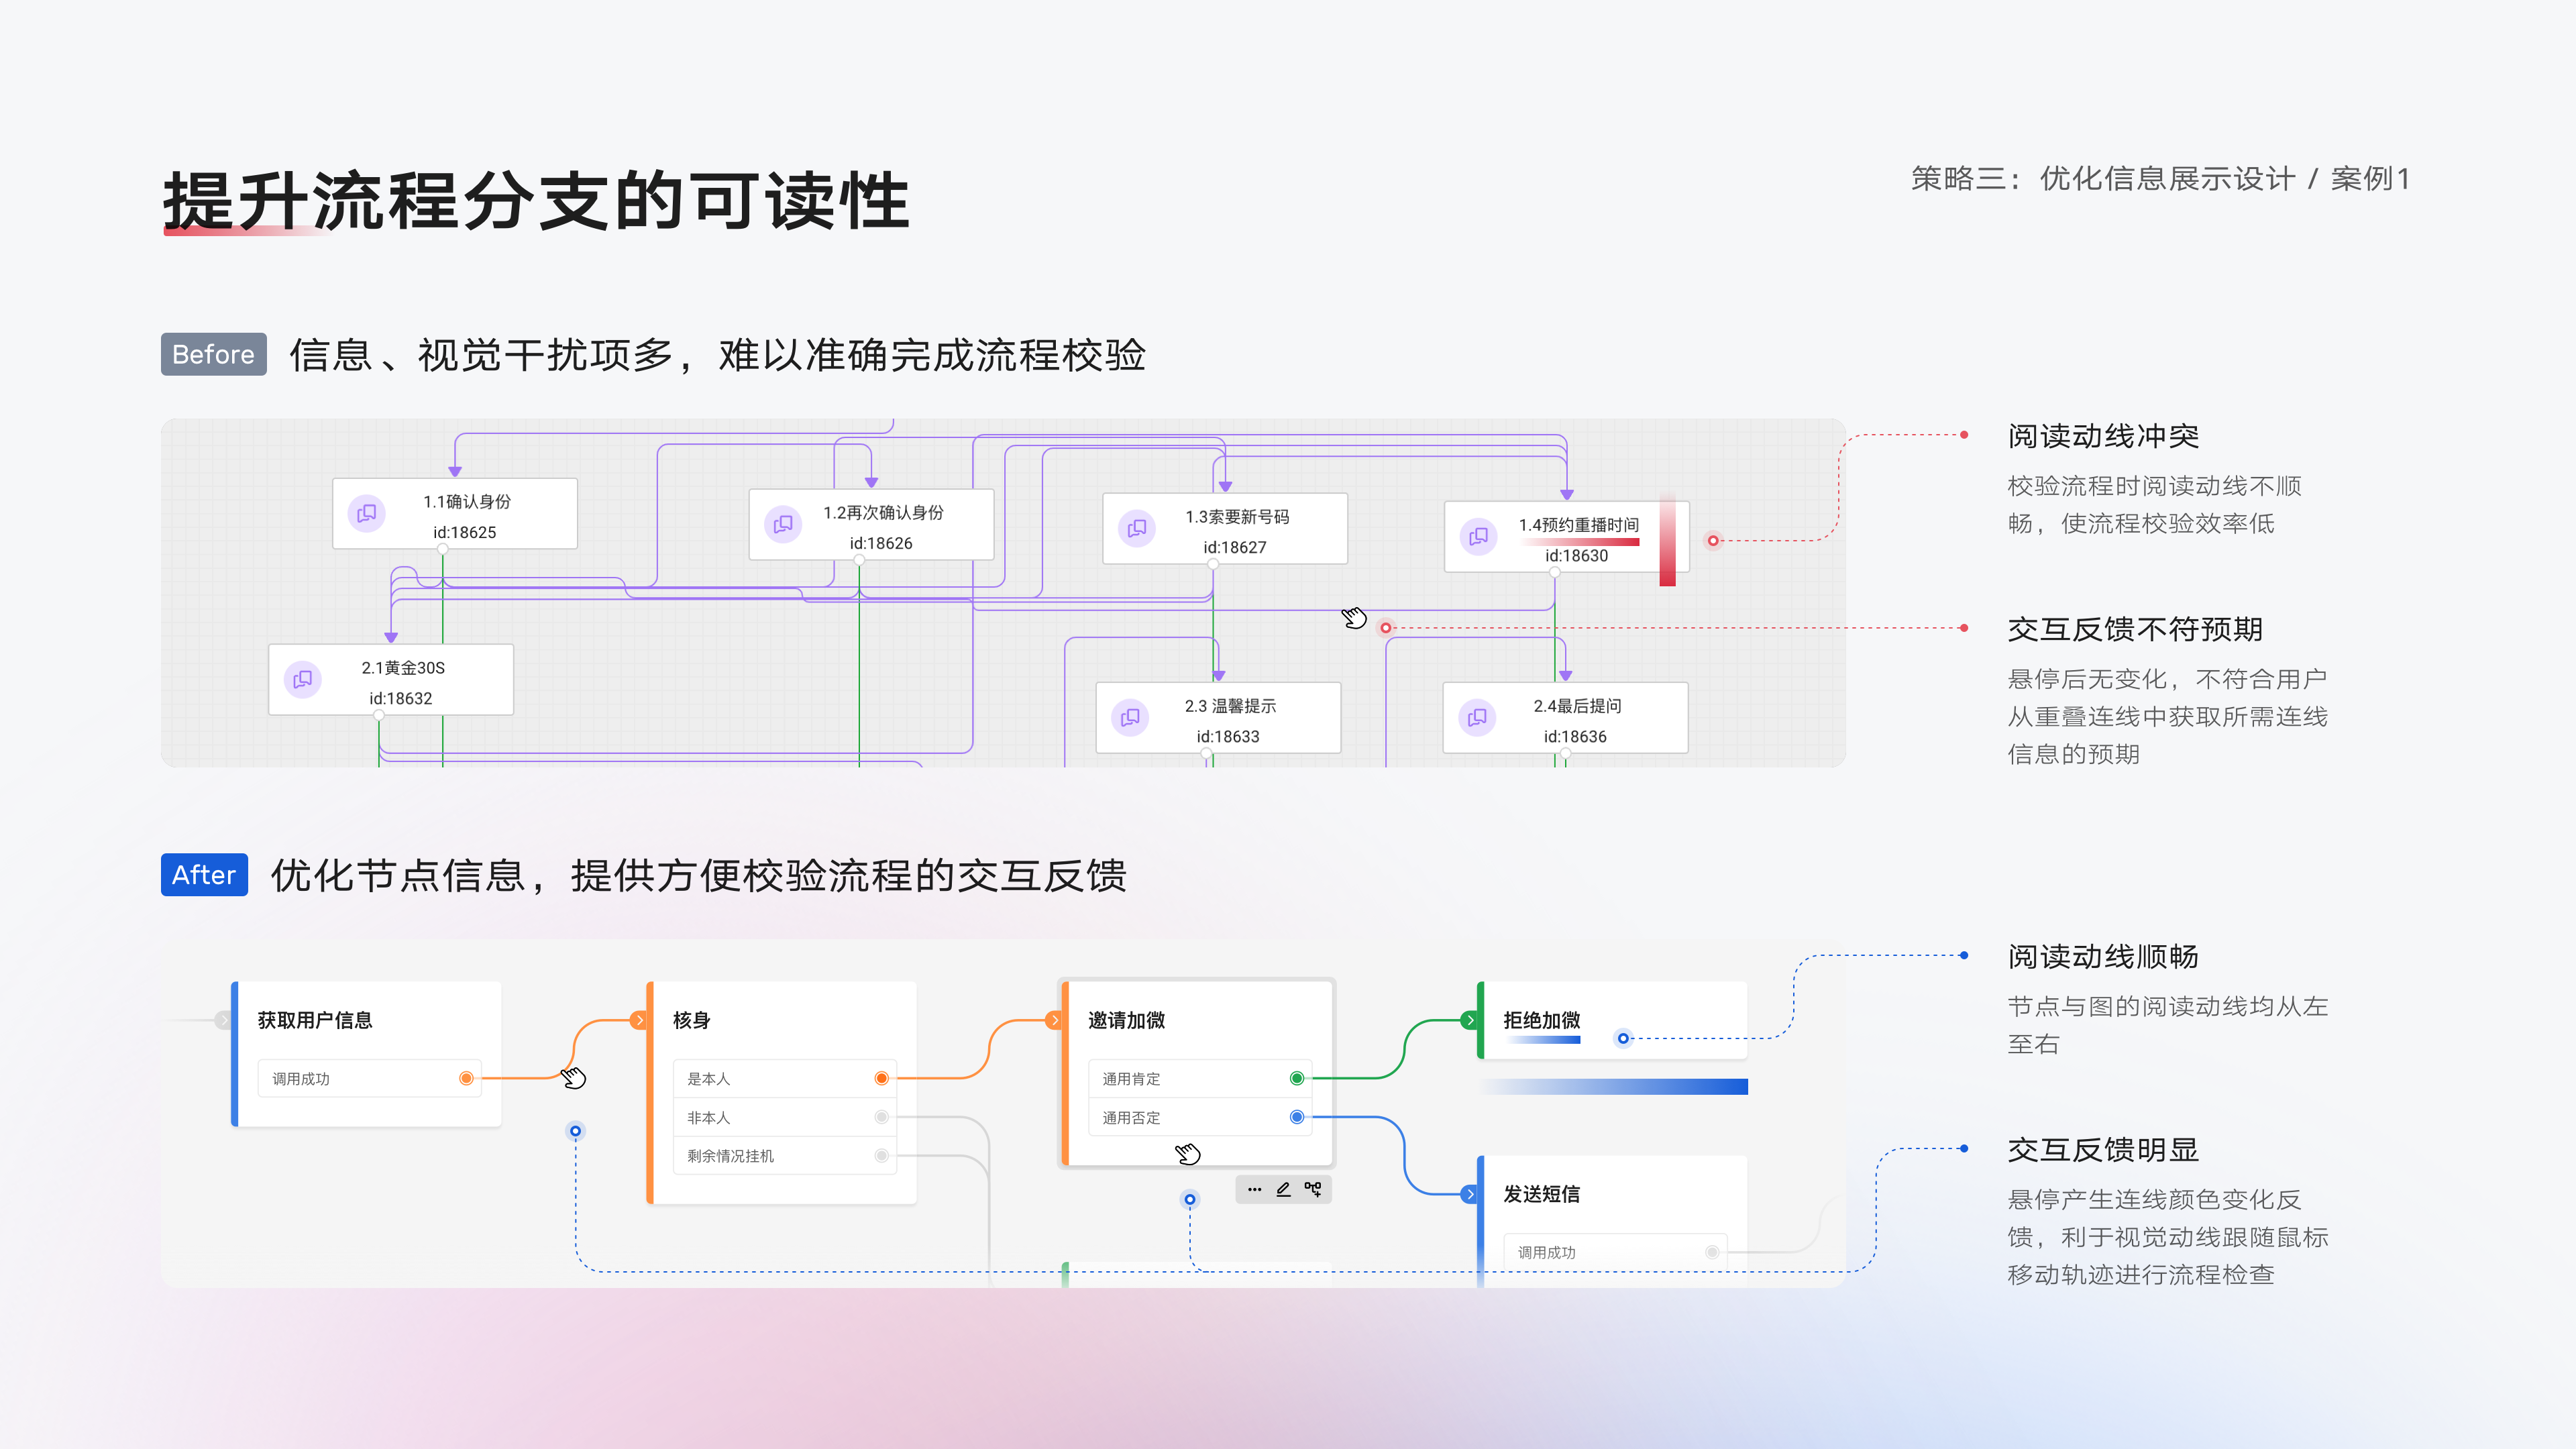Click the 交互反馈不符预期 heading
Image resolution: width=2576 pixels, height=1449 pixels.
(2135, 629)
